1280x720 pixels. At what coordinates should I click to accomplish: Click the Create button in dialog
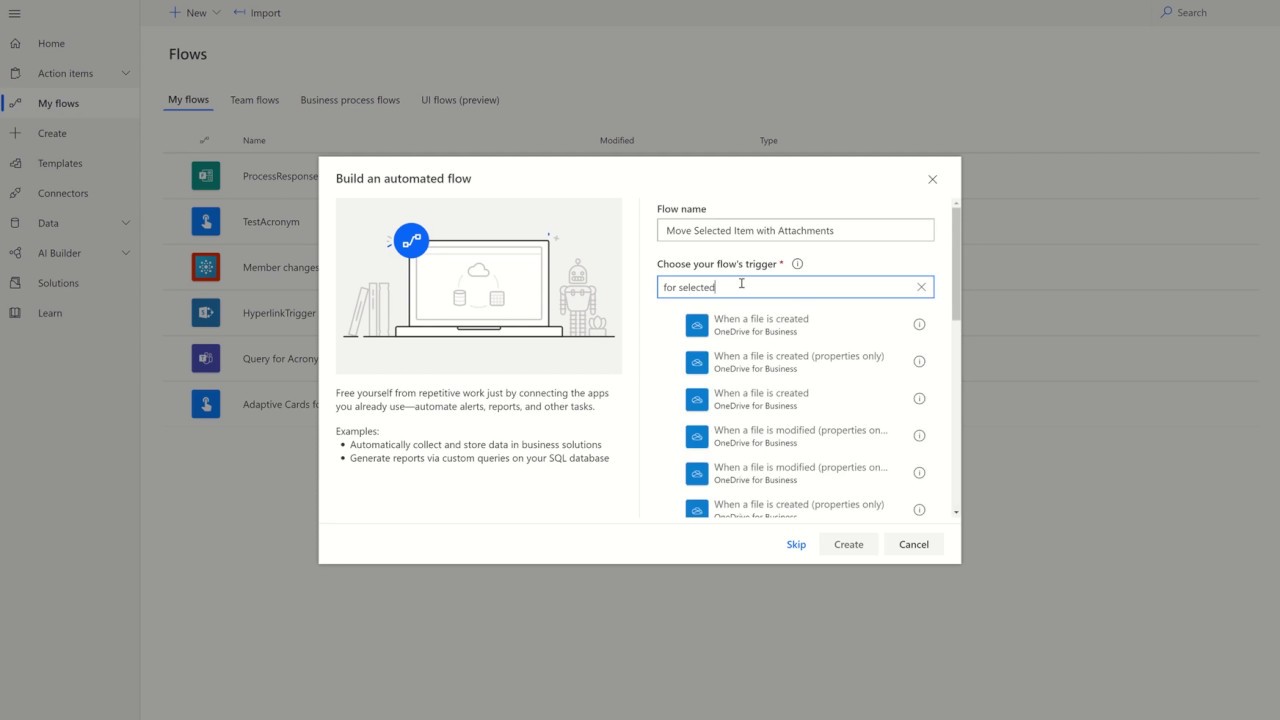849,544
